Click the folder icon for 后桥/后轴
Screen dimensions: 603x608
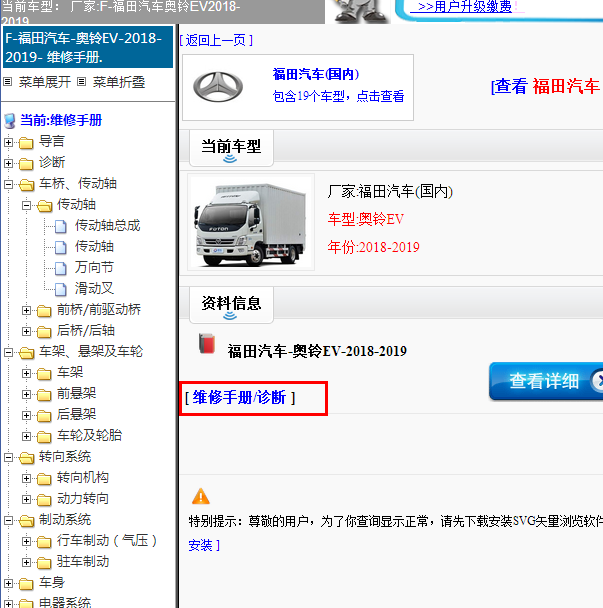pyautogui.click(x=44, y=332)
